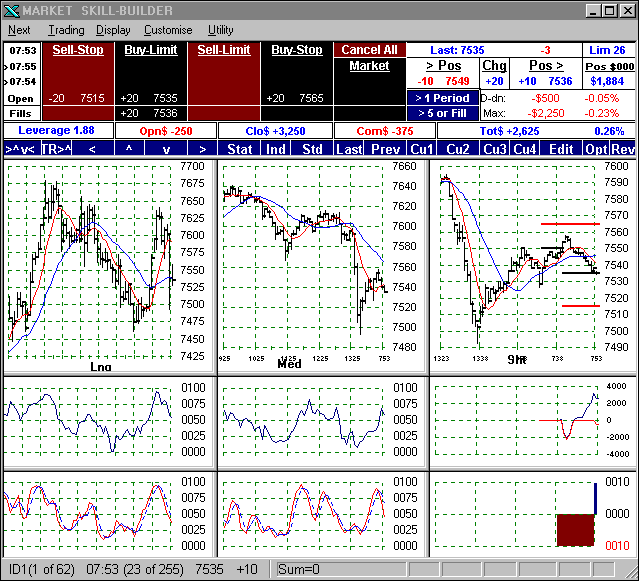The image size is (639, 581).
Task: Click the Buy-Stop order header
Action: pos(297,50)
